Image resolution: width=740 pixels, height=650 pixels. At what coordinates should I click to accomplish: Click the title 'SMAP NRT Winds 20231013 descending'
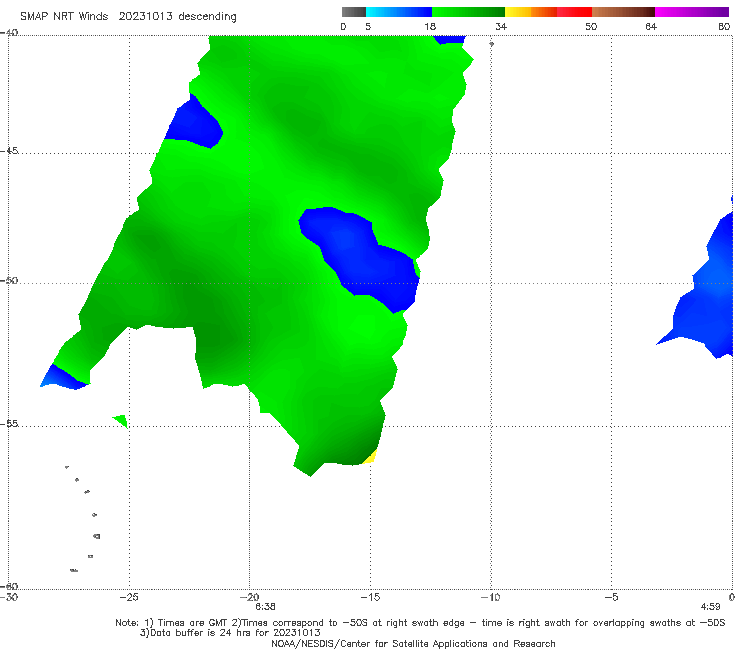click(x=128, y=17)
